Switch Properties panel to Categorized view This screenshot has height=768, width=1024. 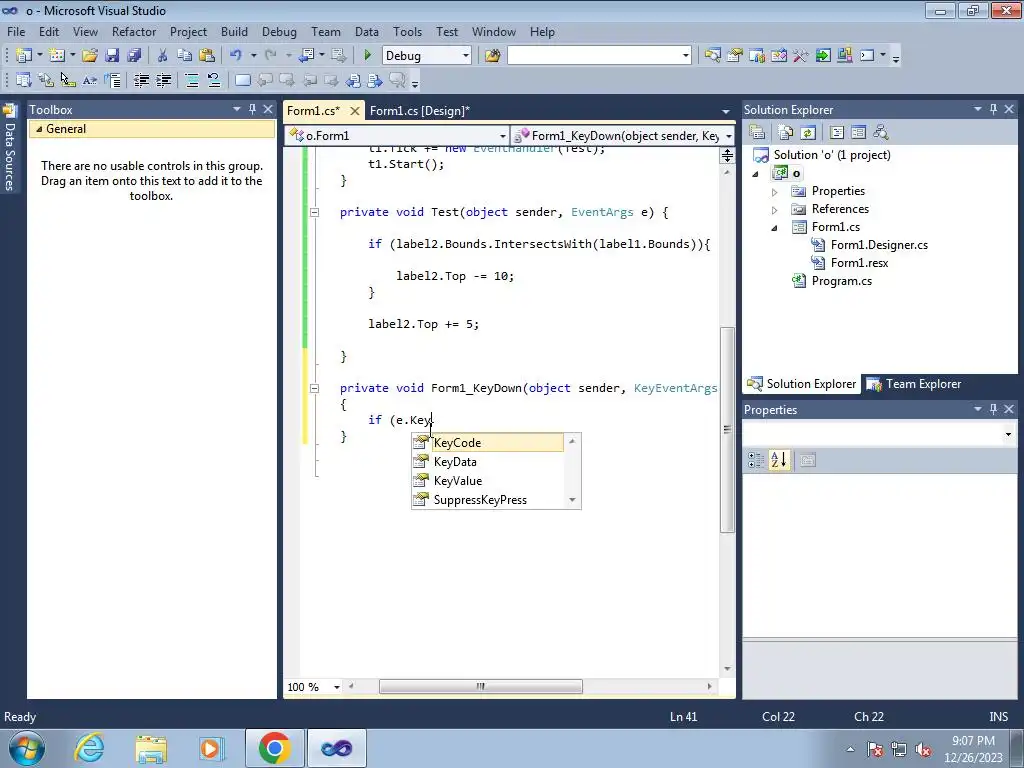[x=756, y=460]
